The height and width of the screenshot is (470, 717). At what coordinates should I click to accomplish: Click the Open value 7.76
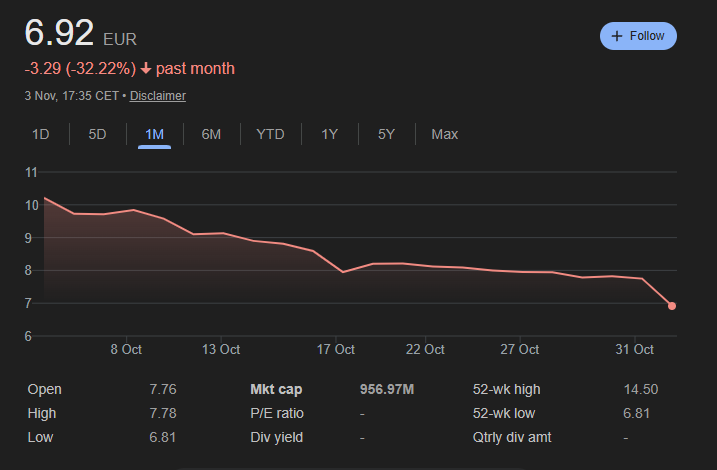point(164,389)
